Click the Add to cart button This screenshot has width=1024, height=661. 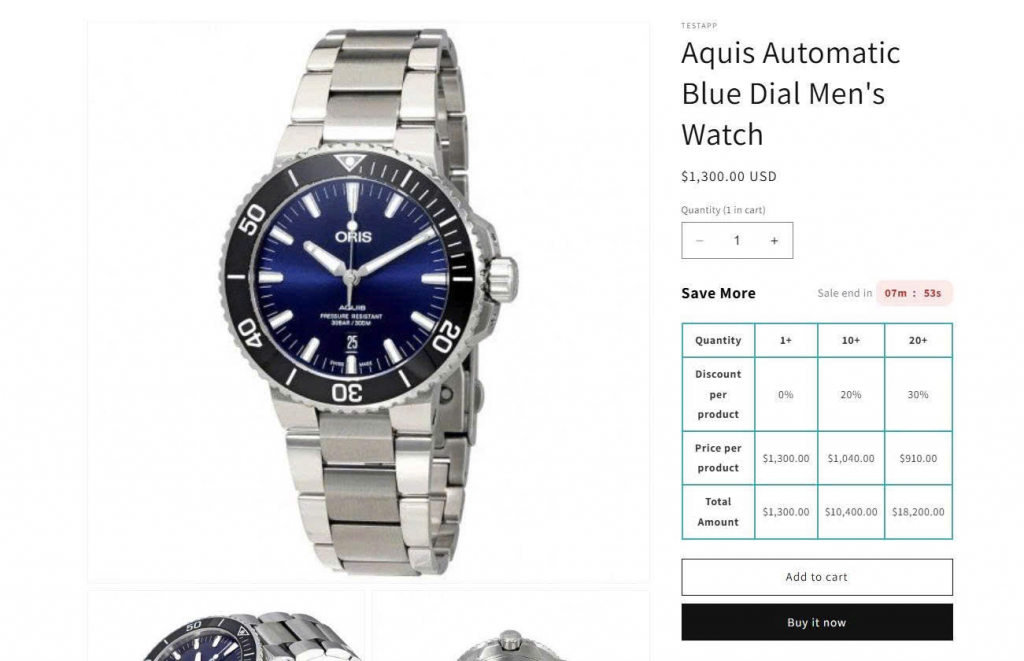click(x=817, y=577)
